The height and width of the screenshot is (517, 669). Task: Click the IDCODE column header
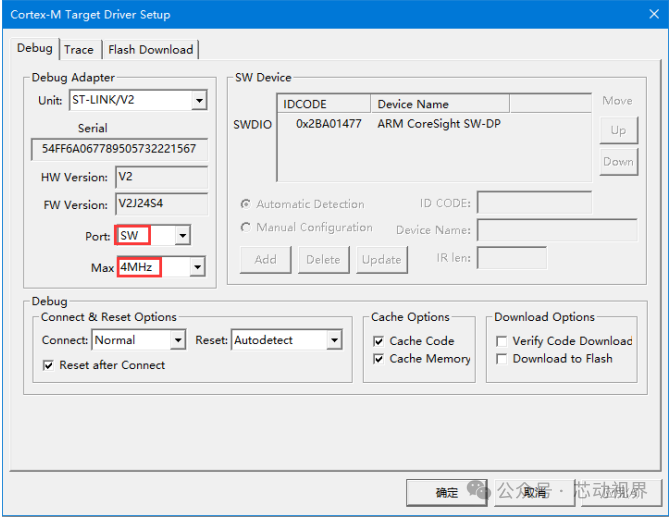click(x=324, y=104)
